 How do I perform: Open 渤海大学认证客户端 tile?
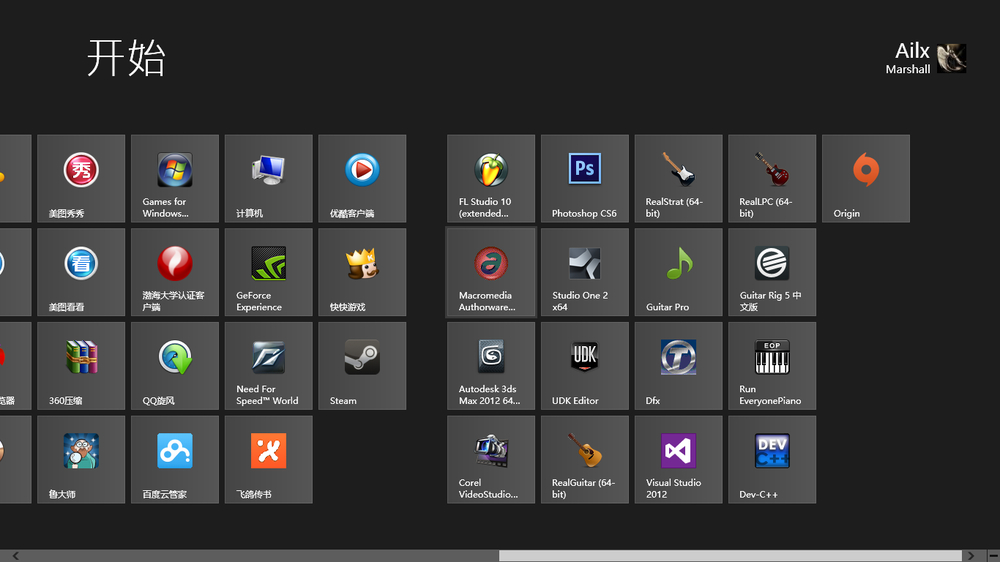click(175, 272)
